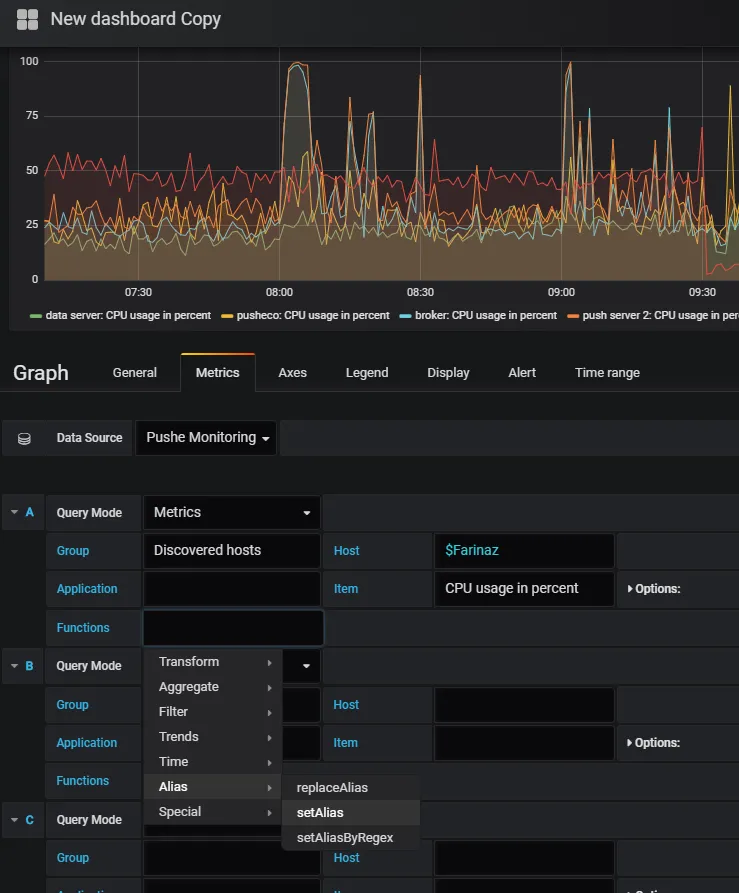This screenshot has height=893, width=739.
Task: Switch to the Axes tab
Action: [293, 372]
